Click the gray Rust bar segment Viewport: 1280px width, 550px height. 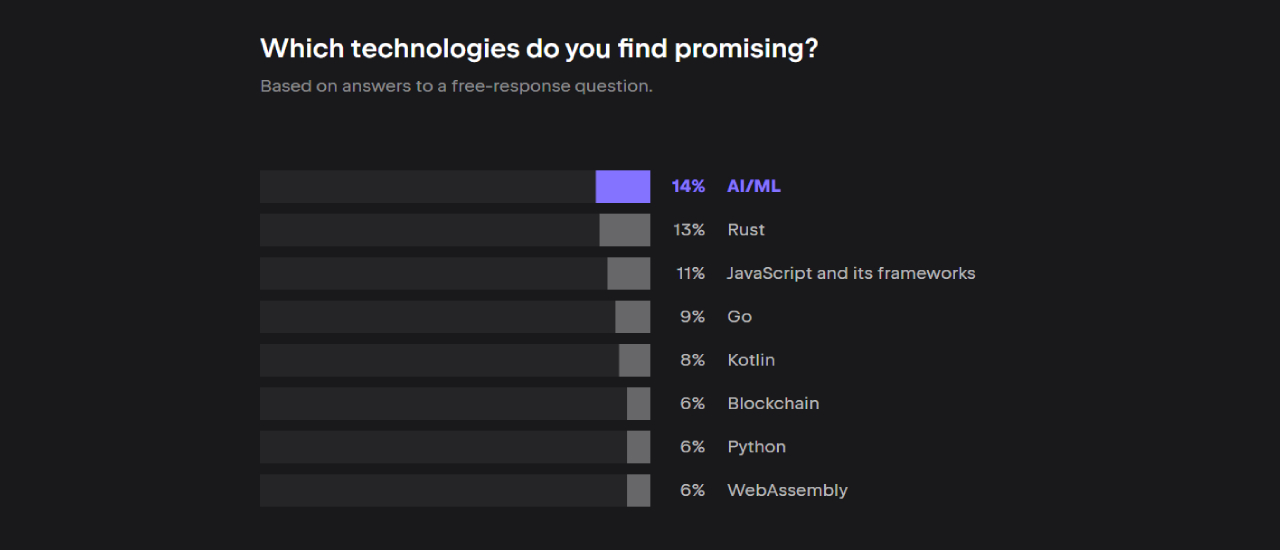click(625, 230)
